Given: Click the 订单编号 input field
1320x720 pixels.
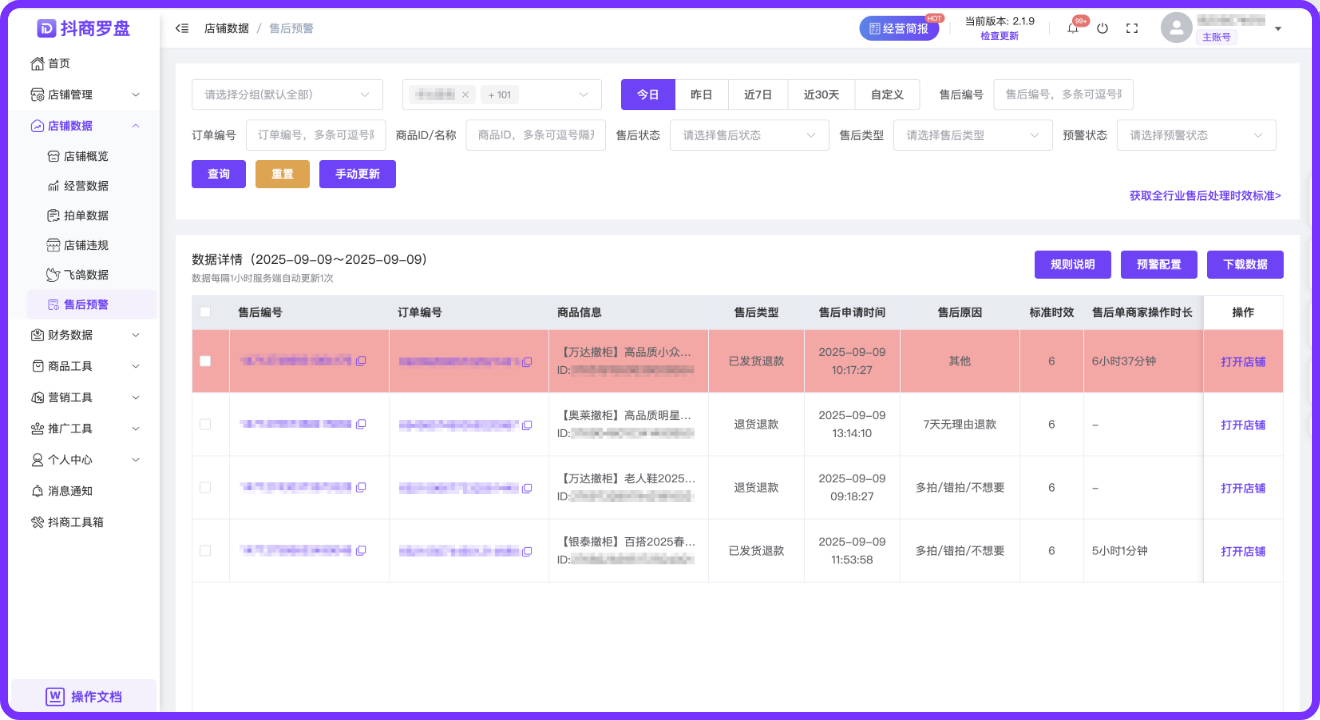Looking at the screenshot, I should click(315, 135).
